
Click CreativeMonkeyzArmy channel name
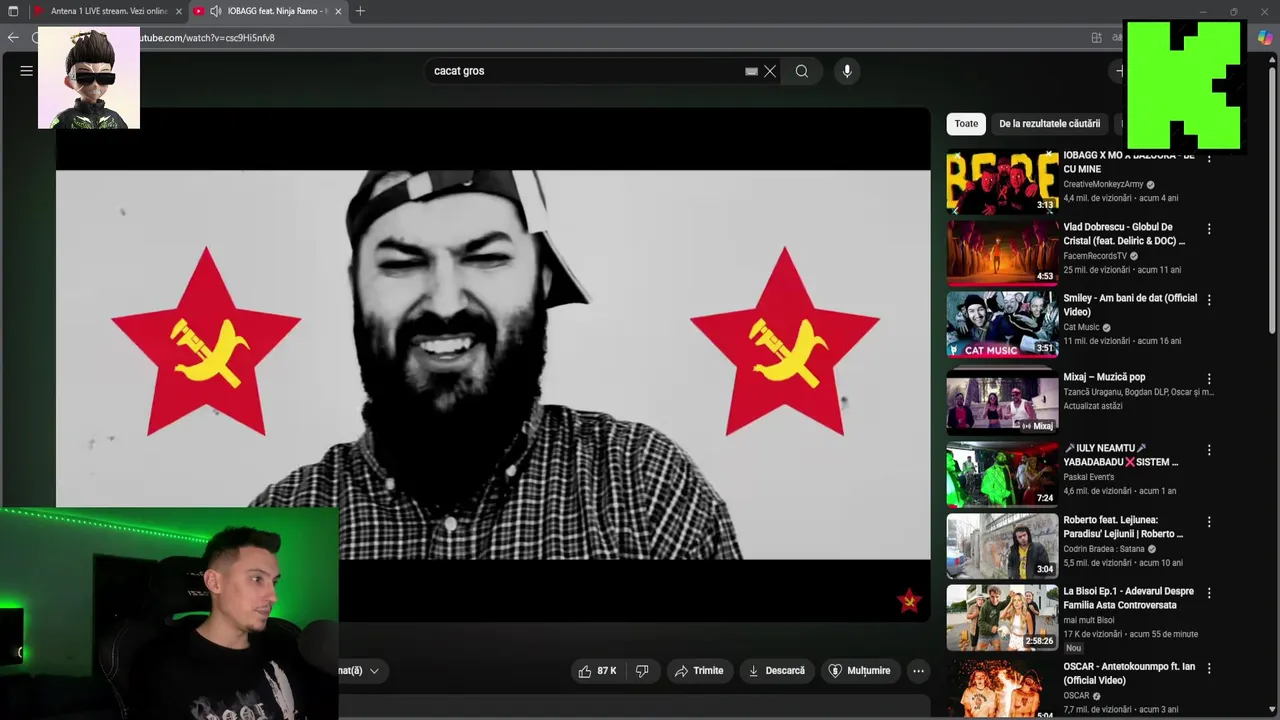click(1103, 185)
